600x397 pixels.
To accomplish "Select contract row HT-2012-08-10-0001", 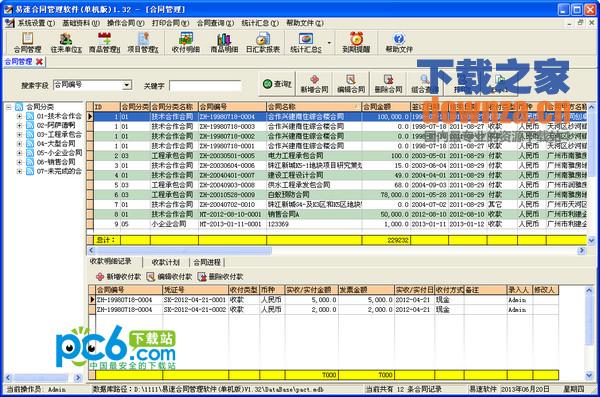I will pyautogui.click(x=340, y=214).
